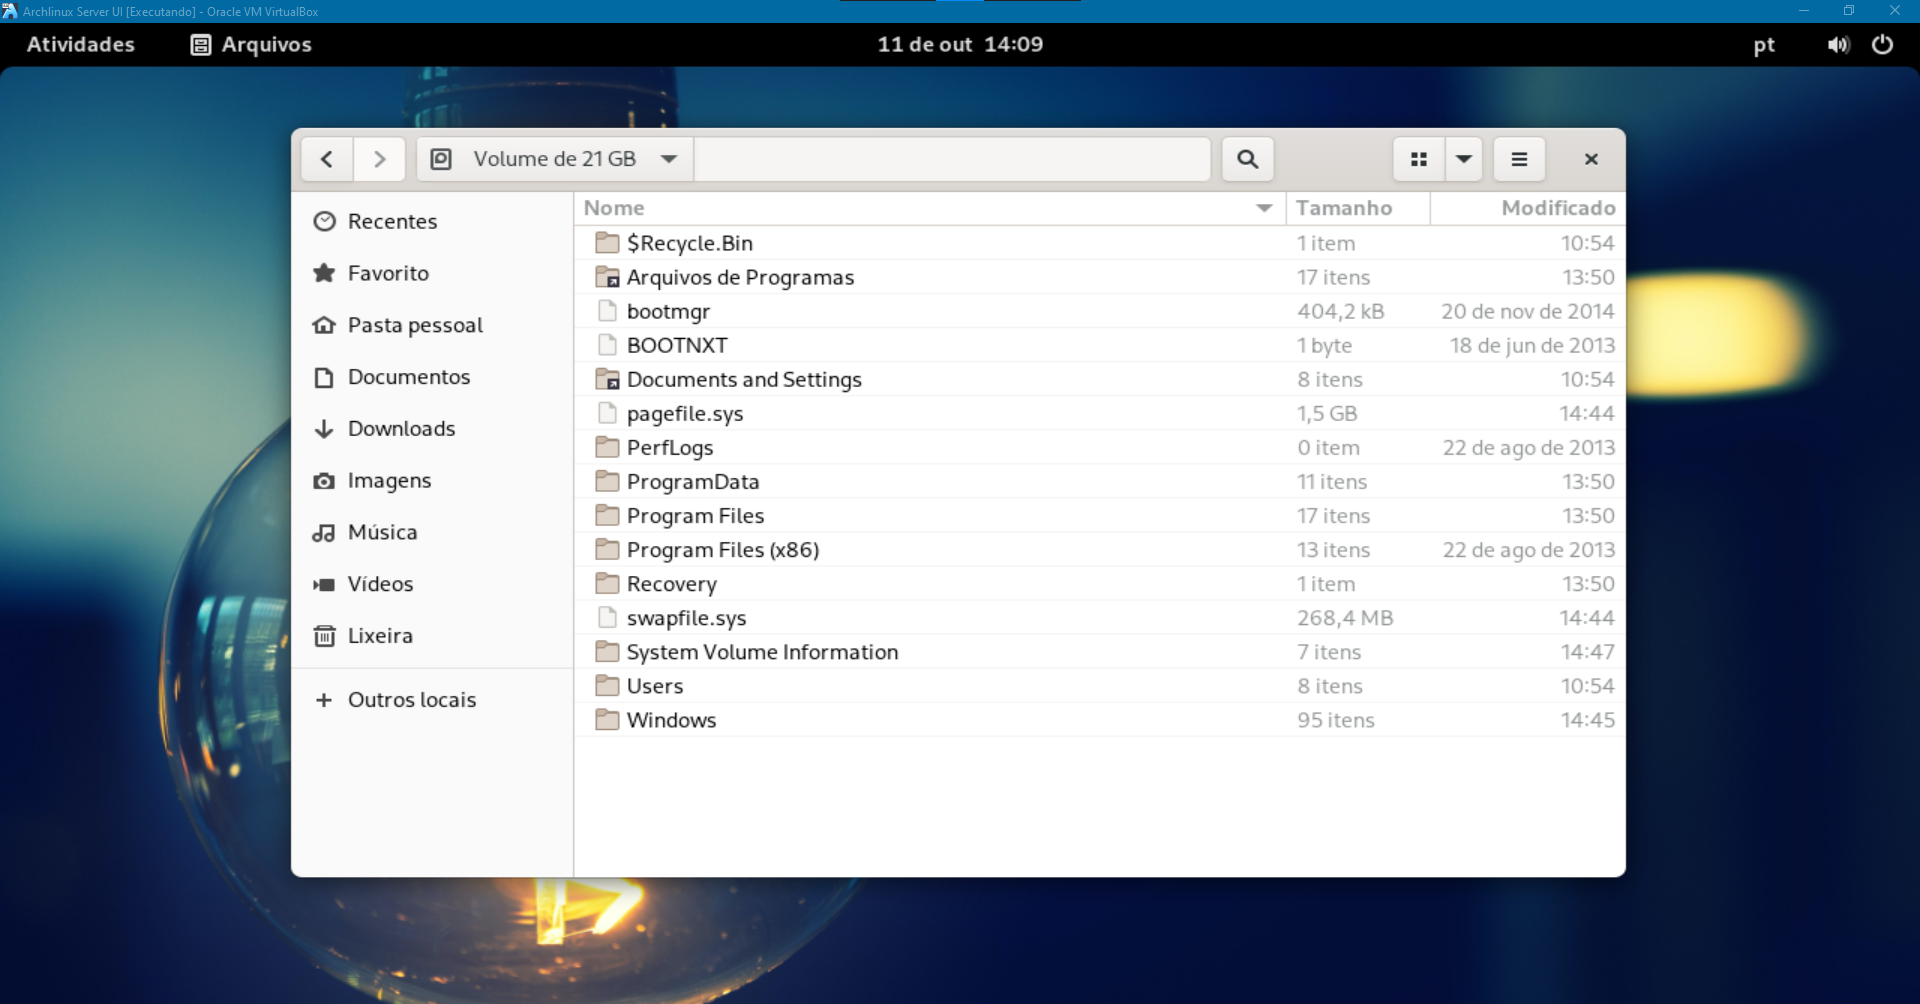Open the Atividades overview
This screenshot has width=1920, height=1004.
pyautogui.click(x=80, y=45)
